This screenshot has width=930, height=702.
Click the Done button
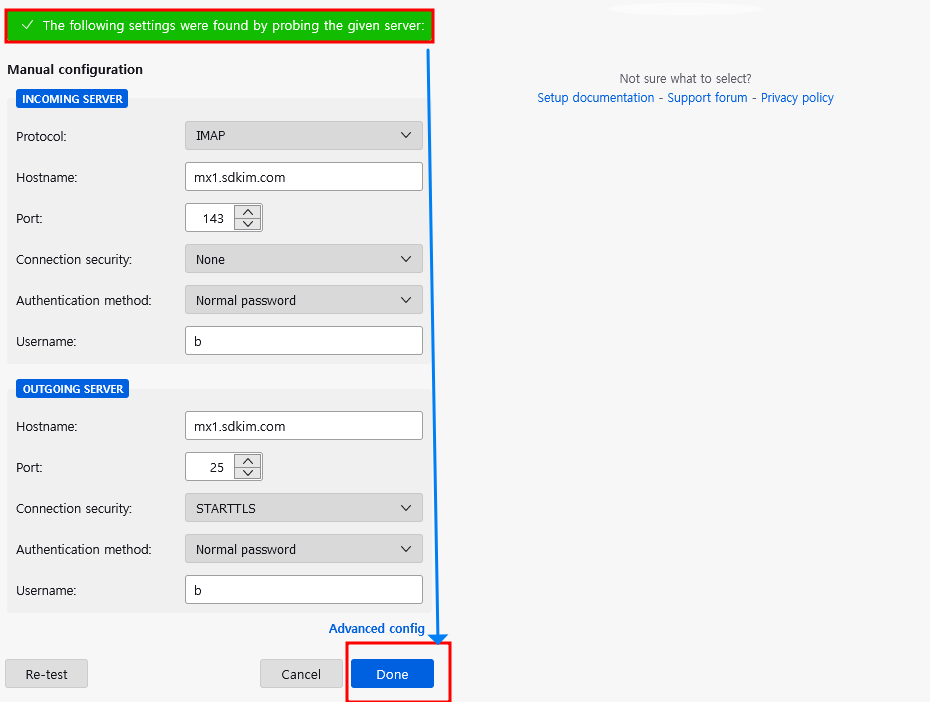[392, 674]
